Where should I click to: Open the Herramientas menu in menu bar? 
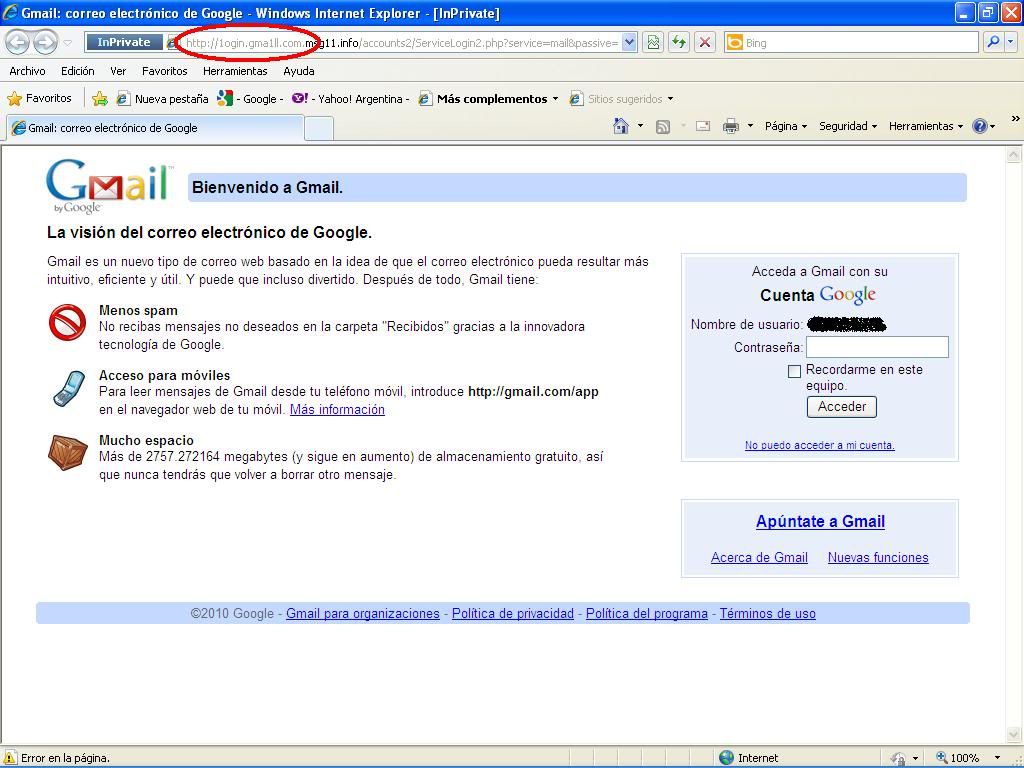coord(235,71)
